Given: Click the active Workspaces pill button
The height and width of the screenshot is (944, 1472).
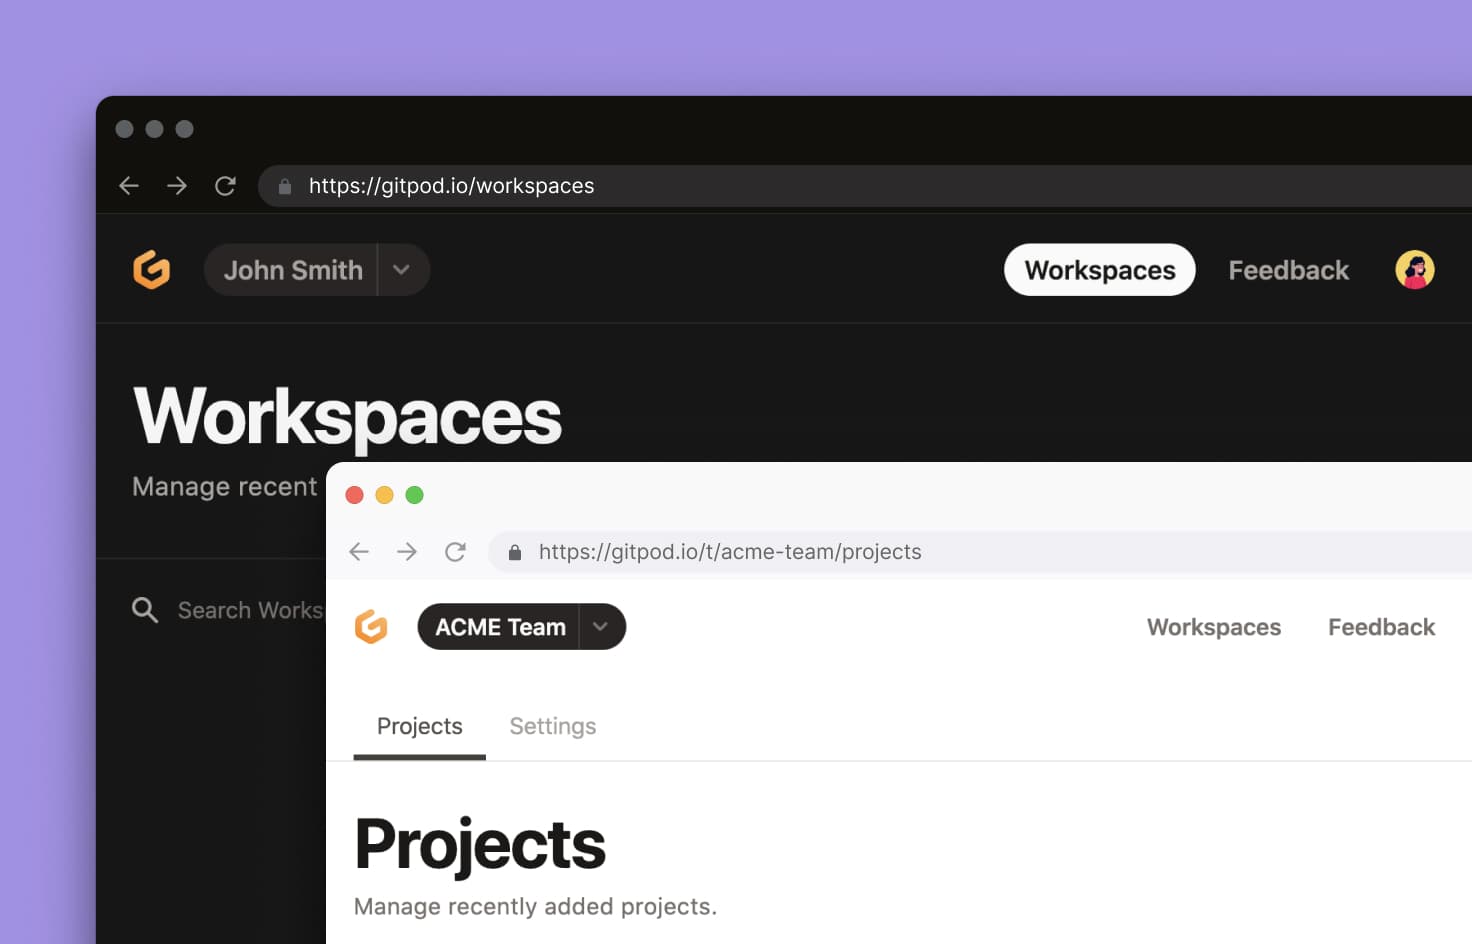Looking at the screenshot, I should click(1099, 270).
